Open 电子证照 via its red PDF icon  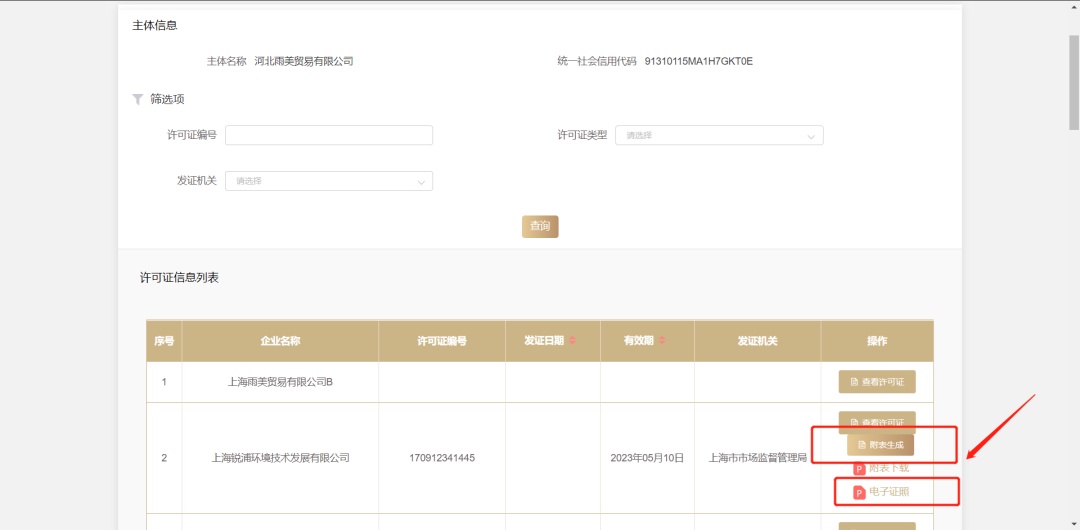pyautogui.click(x=859, y=492)
